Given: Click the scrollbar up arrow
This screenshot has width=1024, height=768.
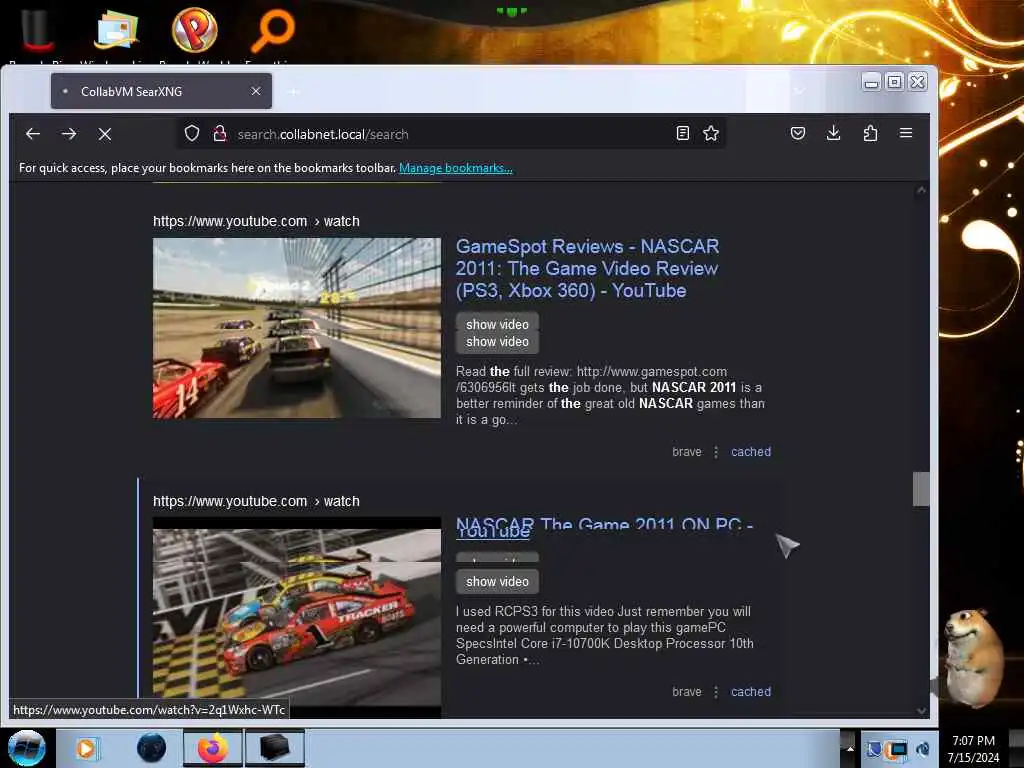Looking at the screenshot, I should pyautogui.click(x=921, y=191).
